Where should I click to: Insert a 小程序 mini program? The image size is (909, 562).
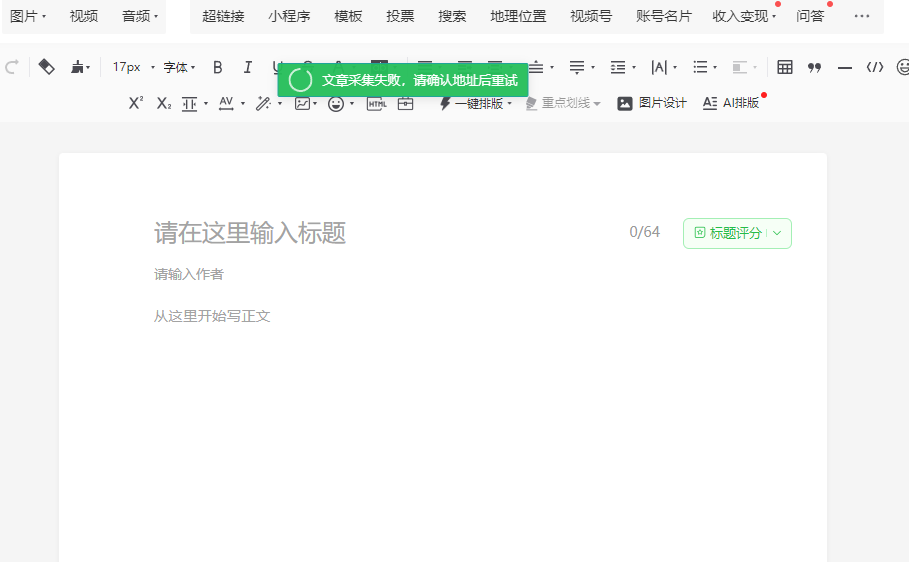(289, 16)
